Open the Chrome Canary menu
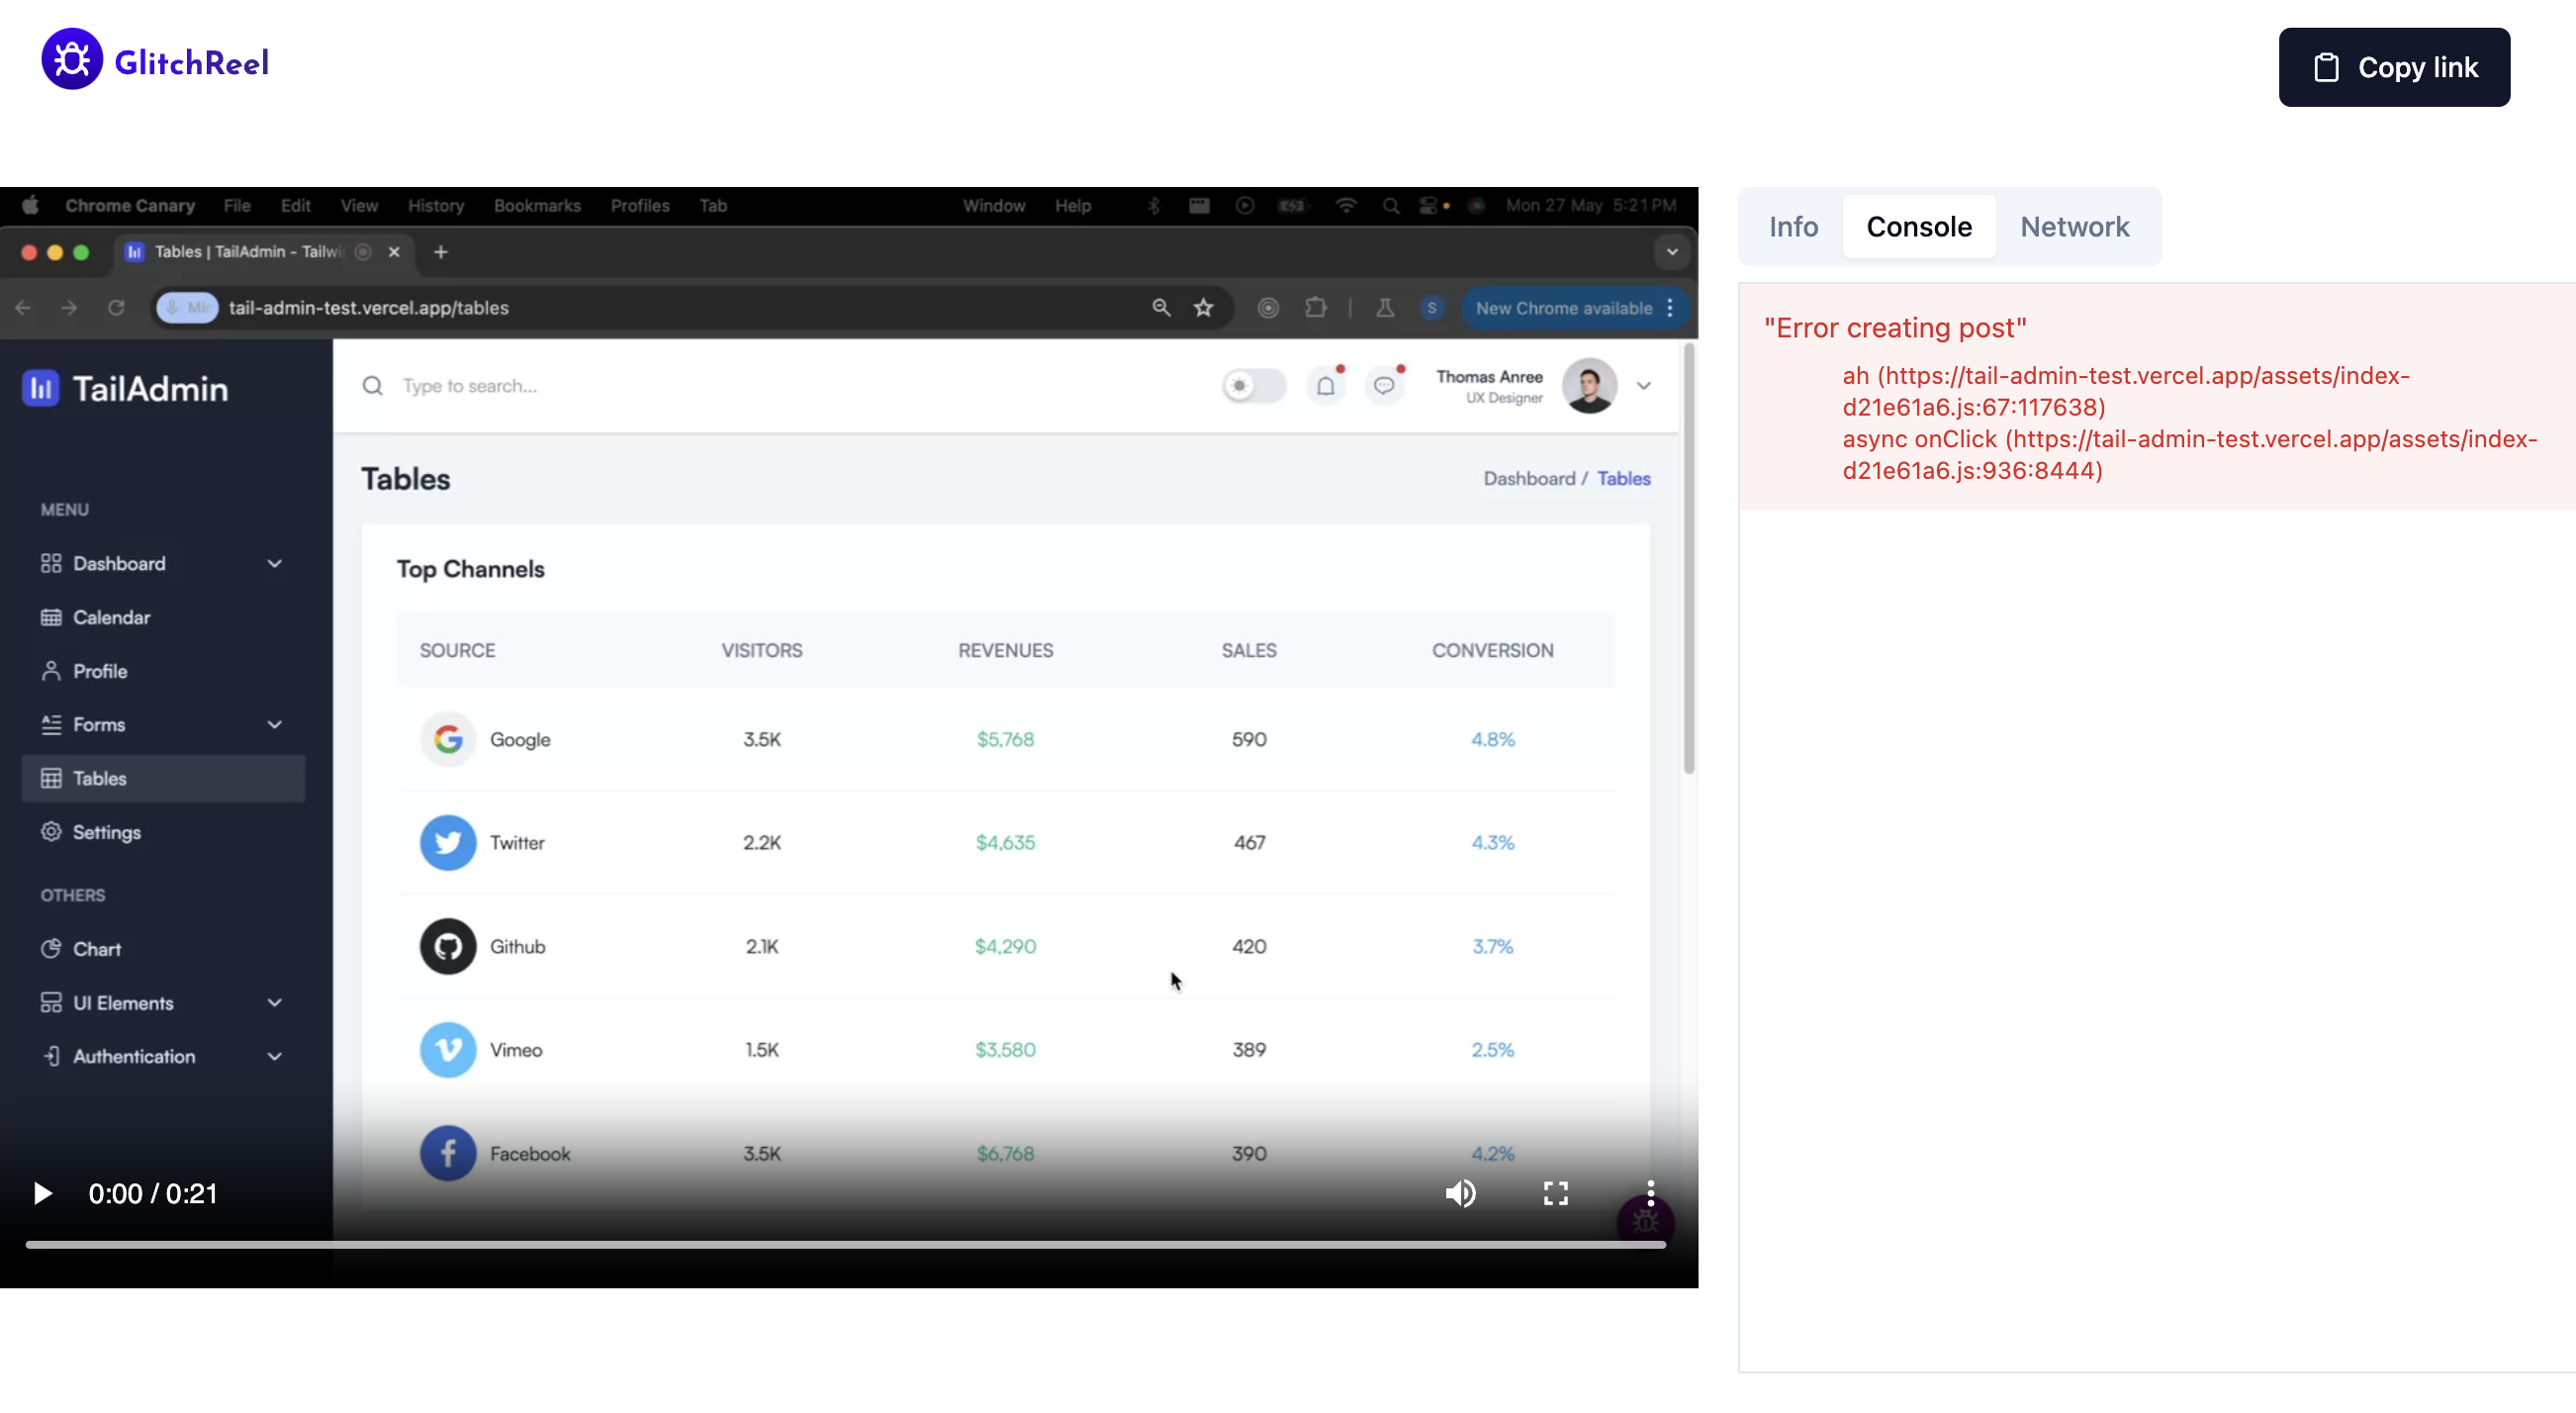 click(130, 205)
